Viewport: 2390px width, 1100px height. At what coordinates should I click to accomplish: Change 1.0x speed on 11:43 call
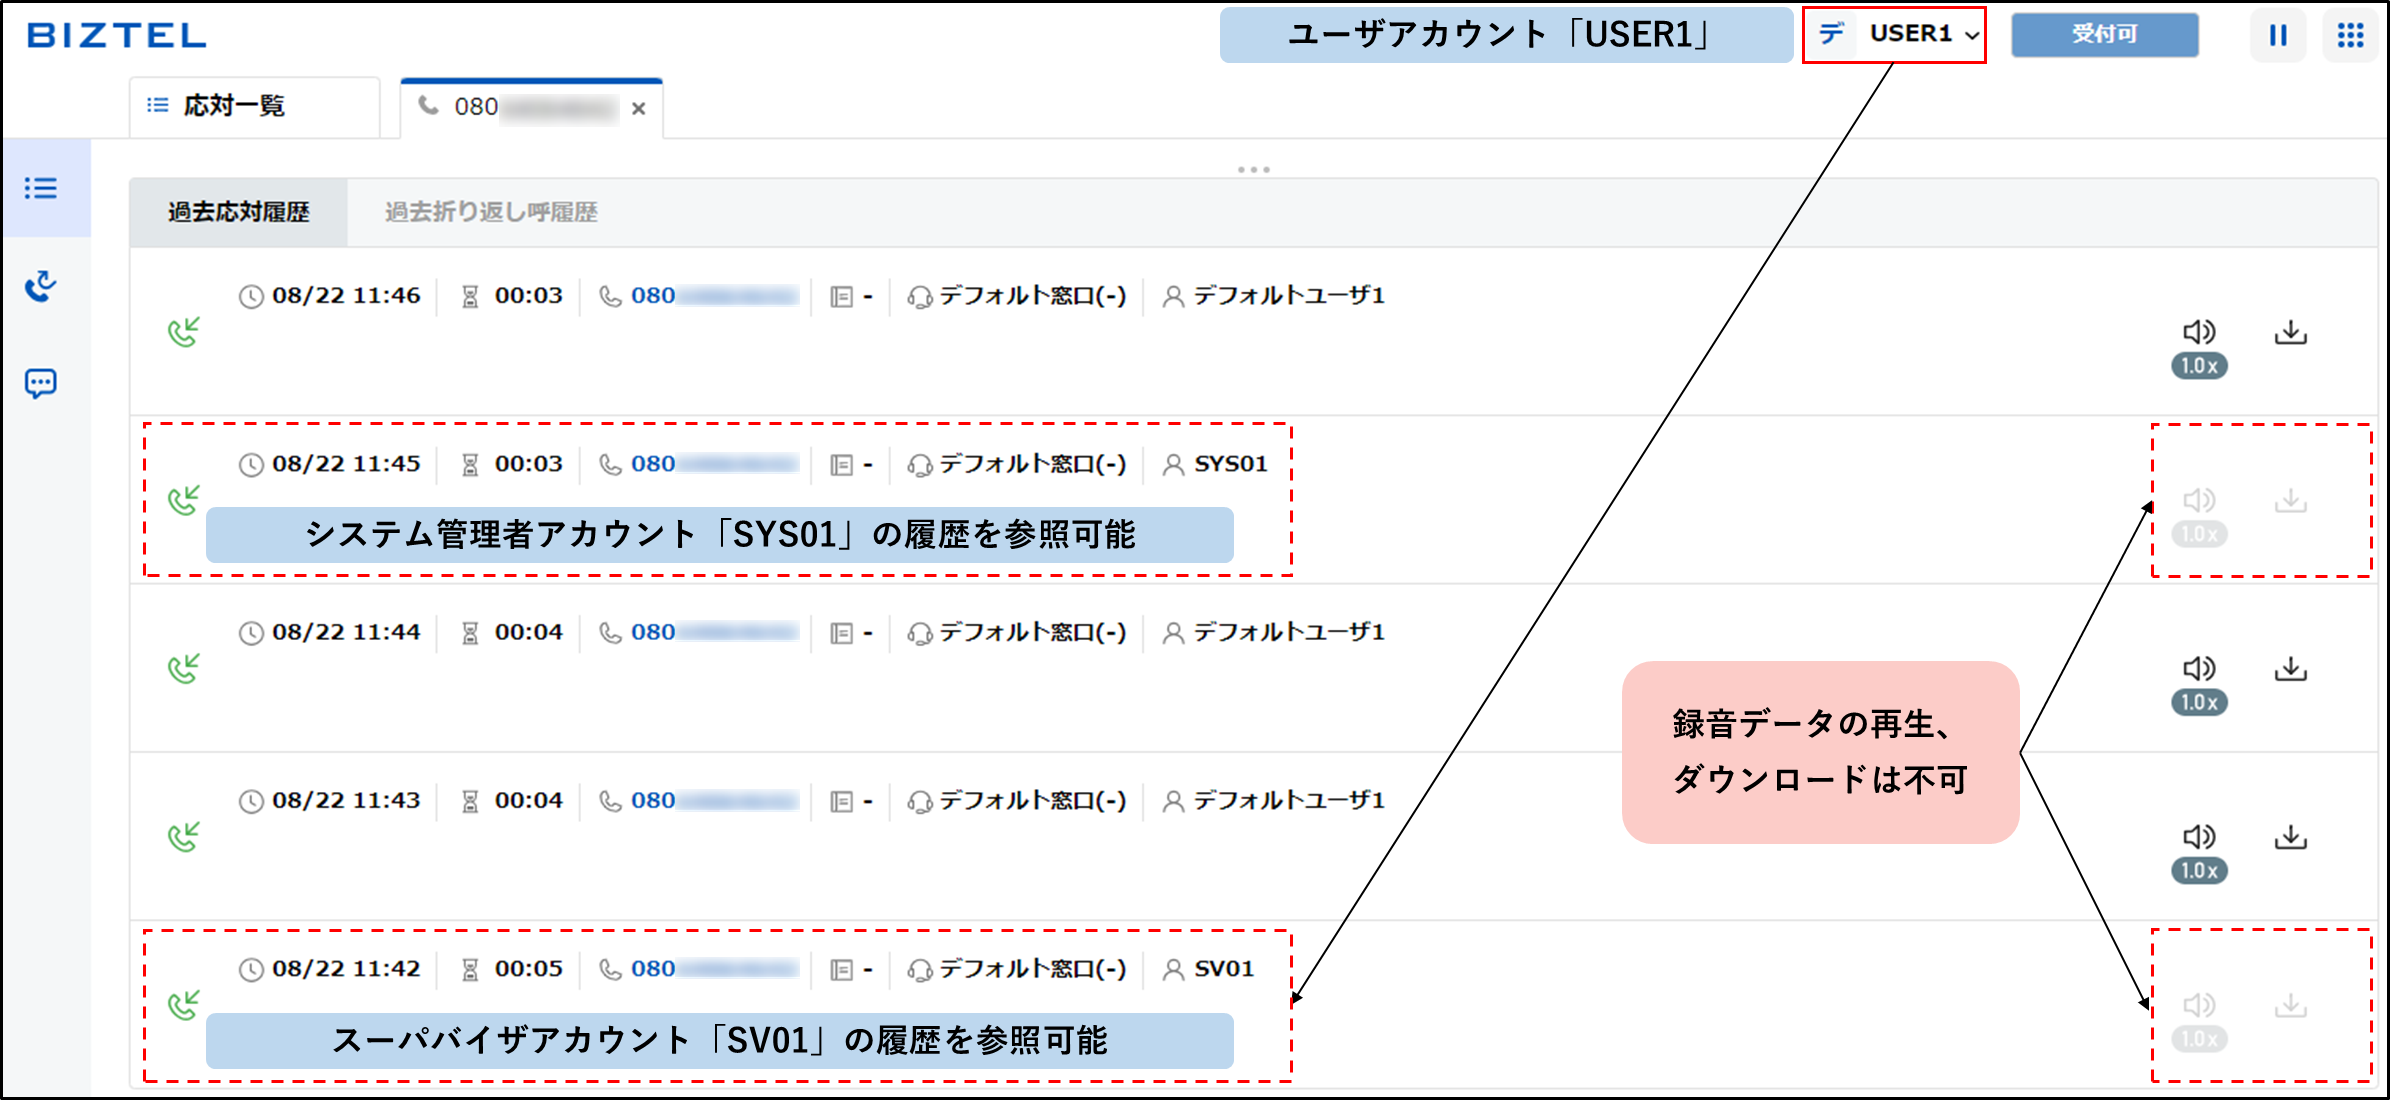(2199, 870)
